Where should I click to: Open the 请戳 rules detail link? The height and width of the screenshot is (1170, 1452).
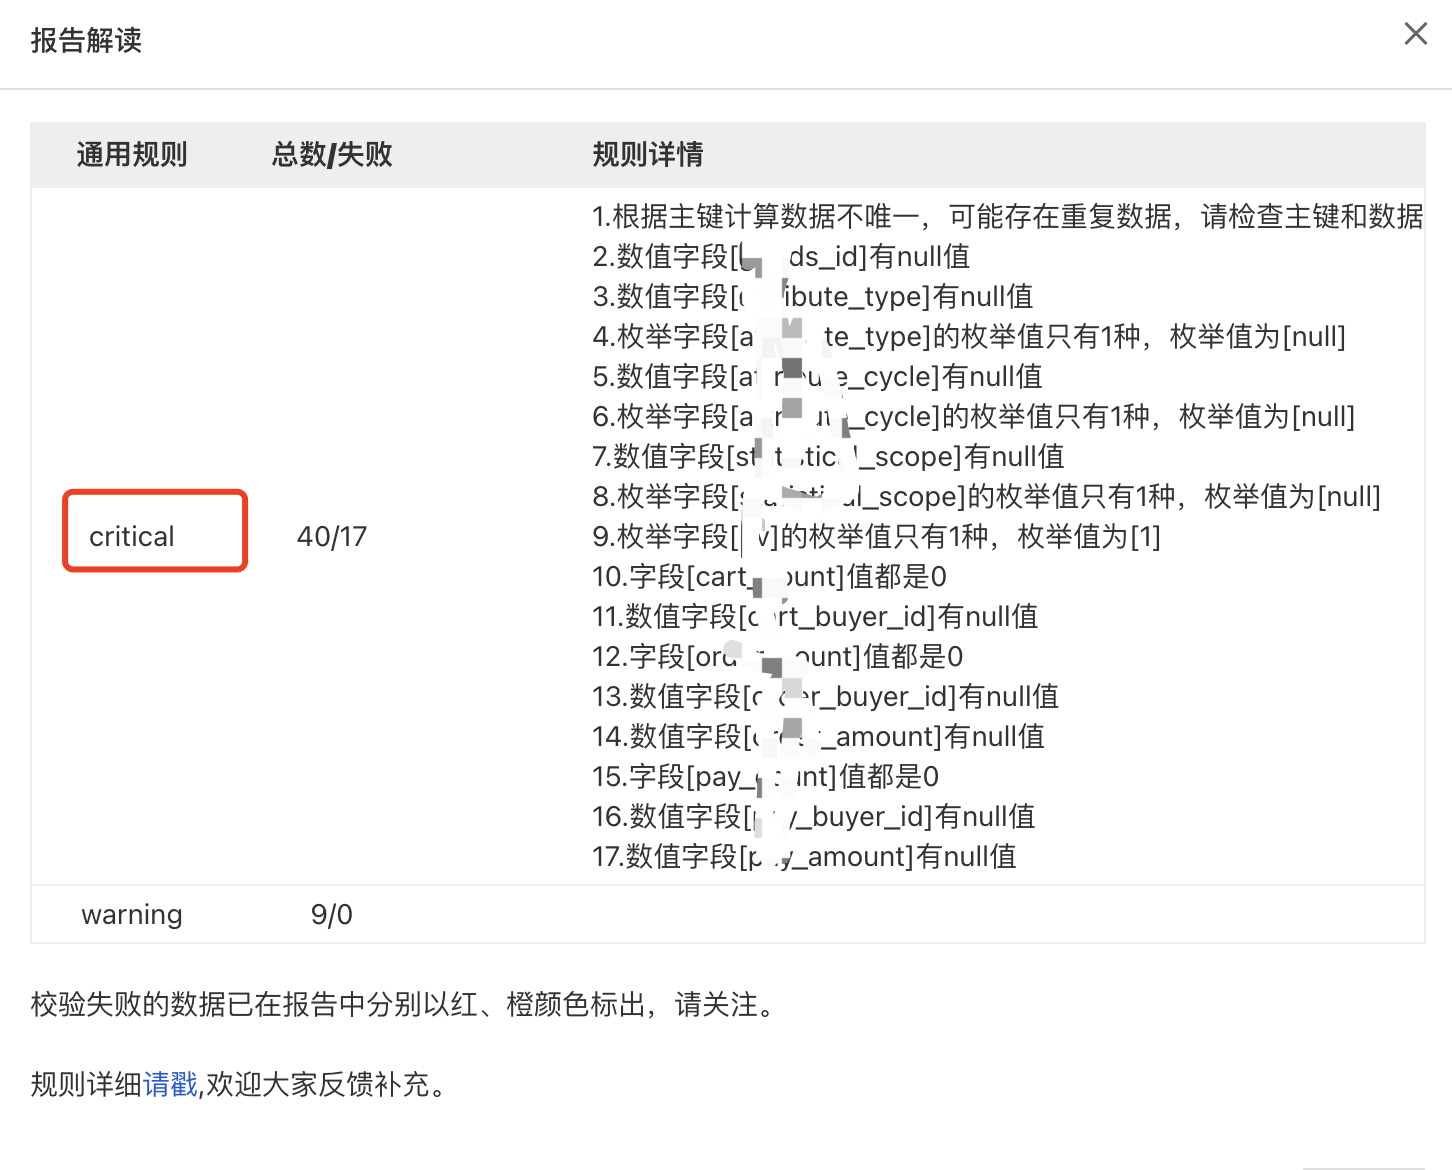point(170,1084)
